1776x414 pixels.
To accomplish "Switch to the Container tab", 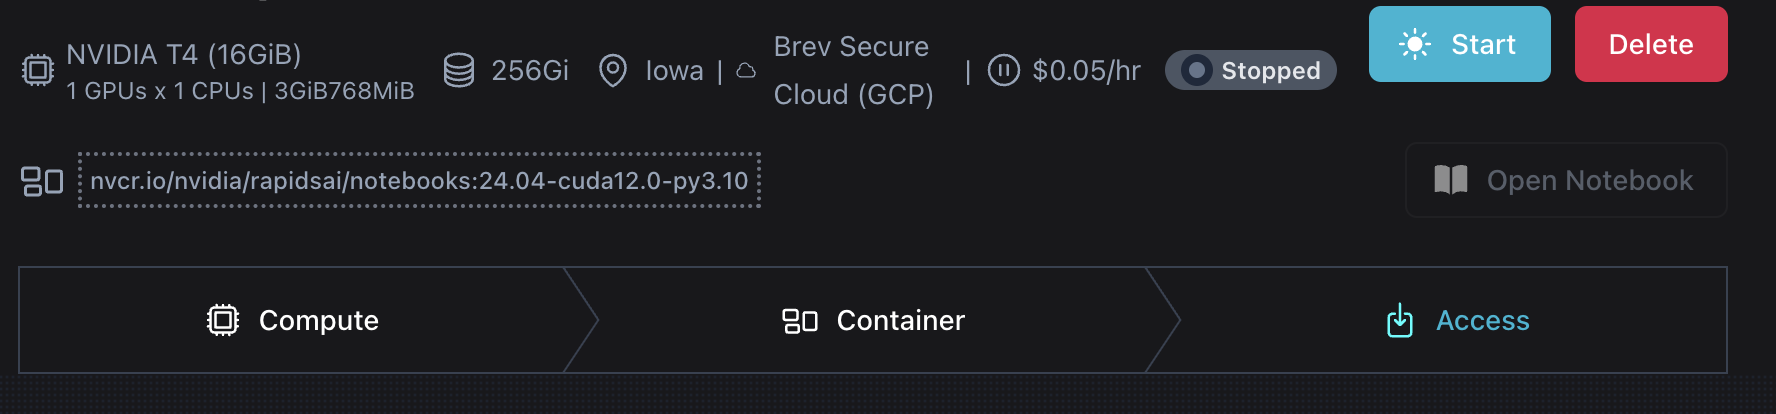I will click(x=872, y=320).
